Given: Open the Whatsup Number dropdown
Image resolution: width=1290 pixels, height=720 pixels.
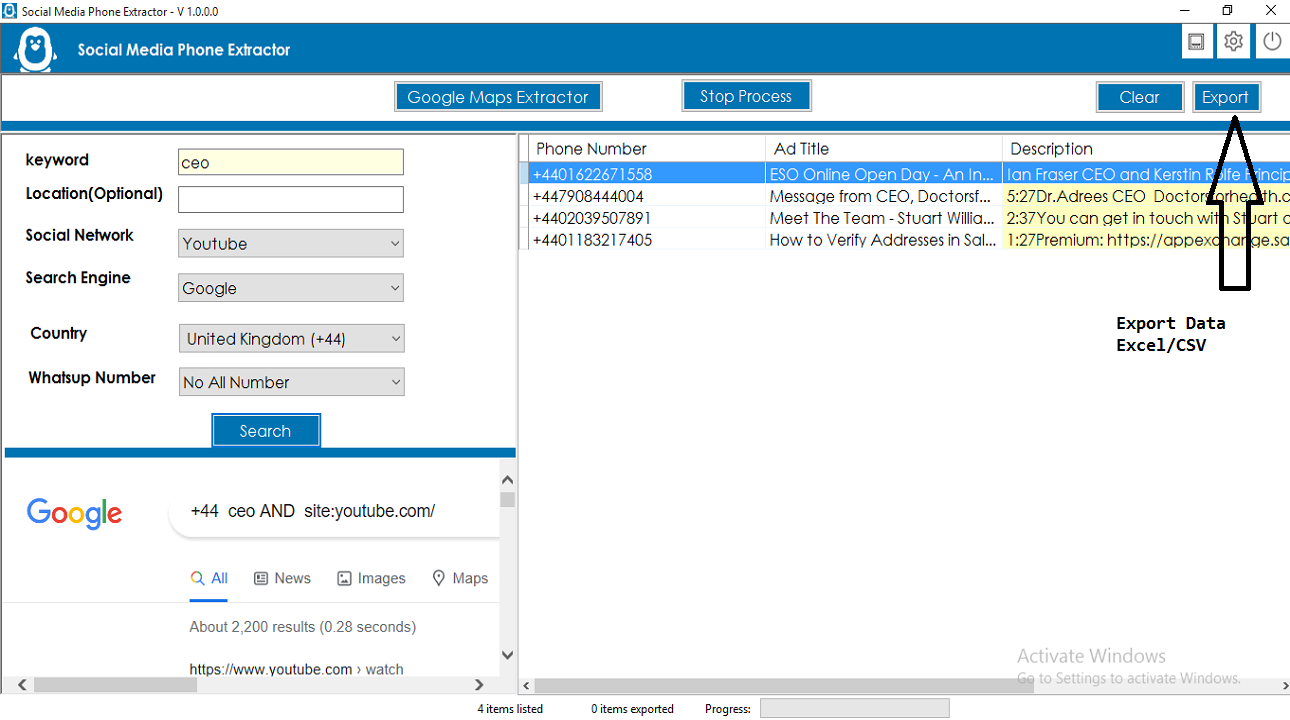Looking at the screenshot, I should [291, 381].
